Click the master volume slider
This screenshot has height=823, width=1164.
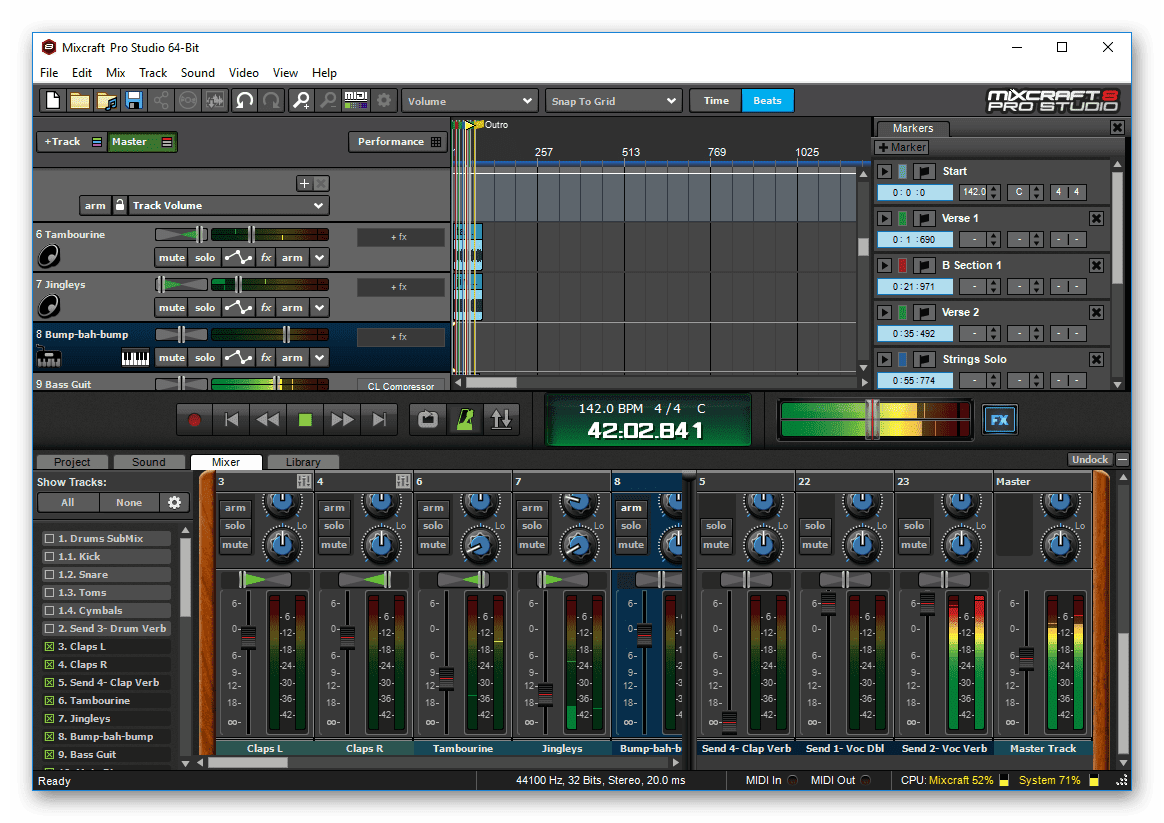pyautogui.click(x=873, y=419)
